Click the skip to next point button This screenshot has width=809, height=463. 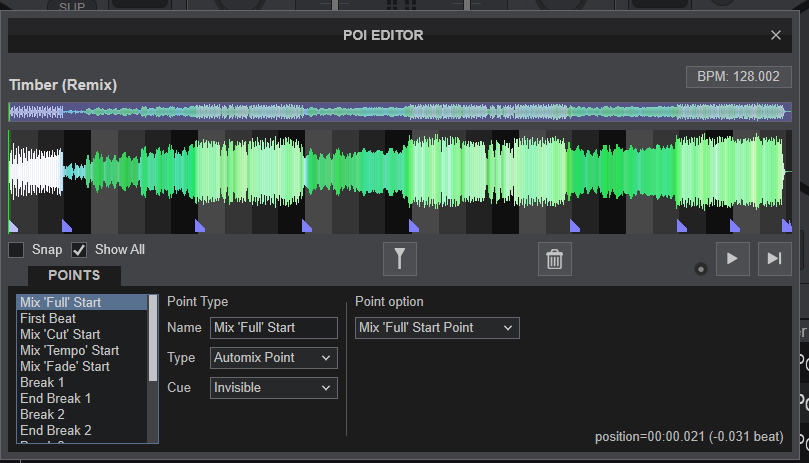click(774, 258)
